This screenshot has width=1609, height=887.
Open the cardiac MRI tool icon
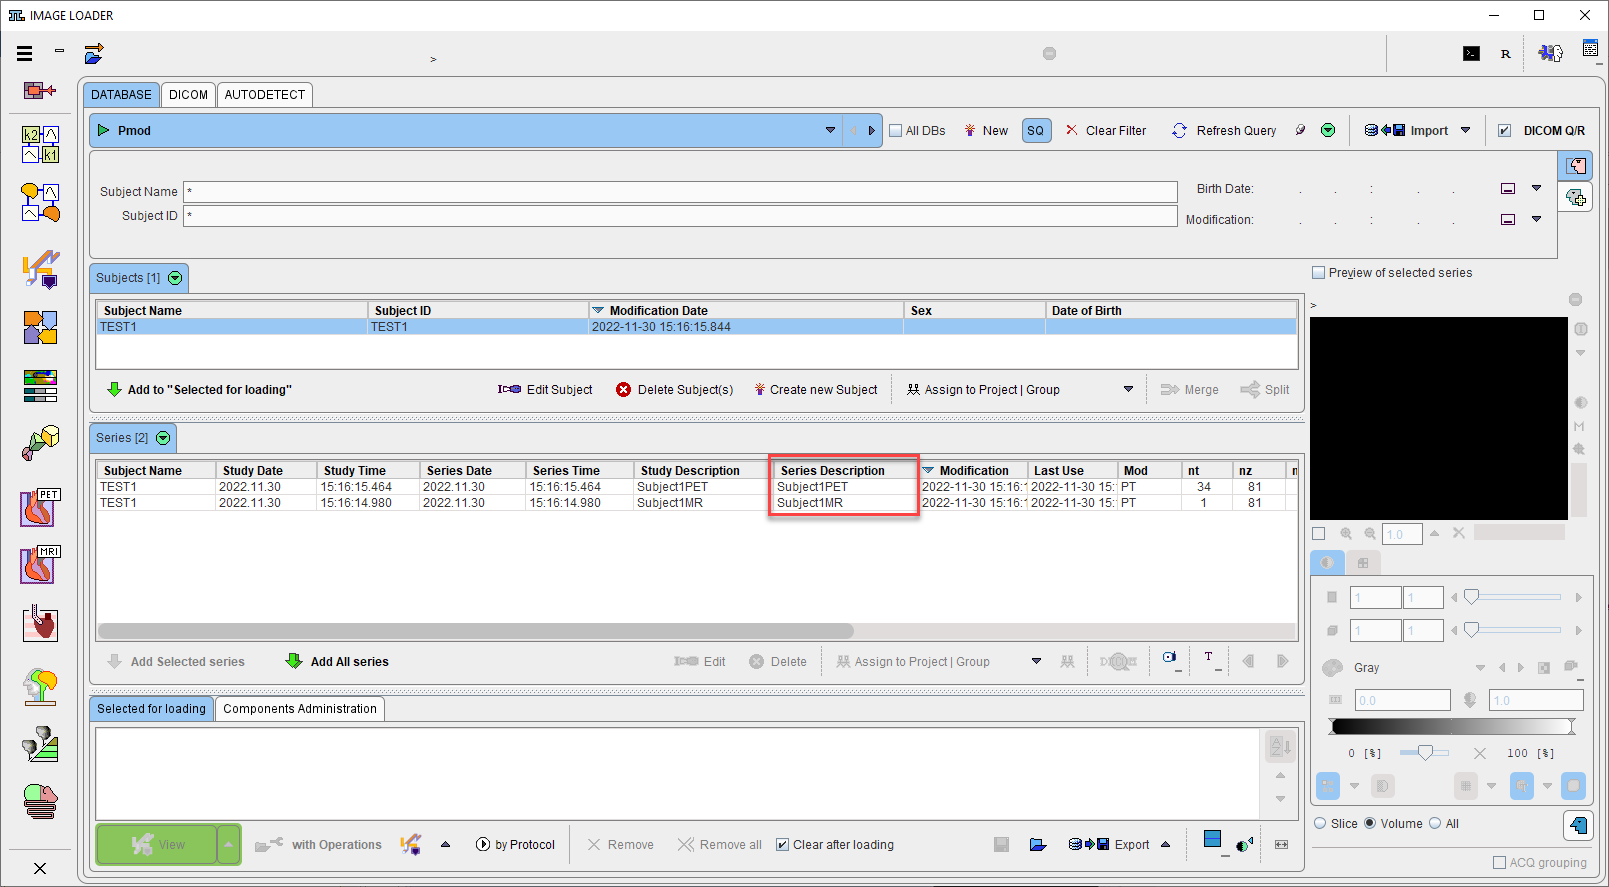40,565
